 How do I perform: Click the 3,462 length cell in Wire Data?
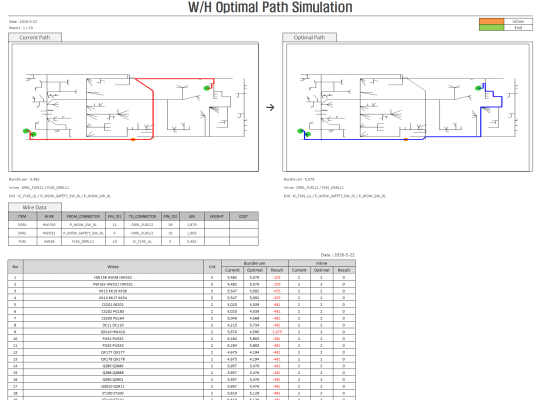click(x=192, y=241)
